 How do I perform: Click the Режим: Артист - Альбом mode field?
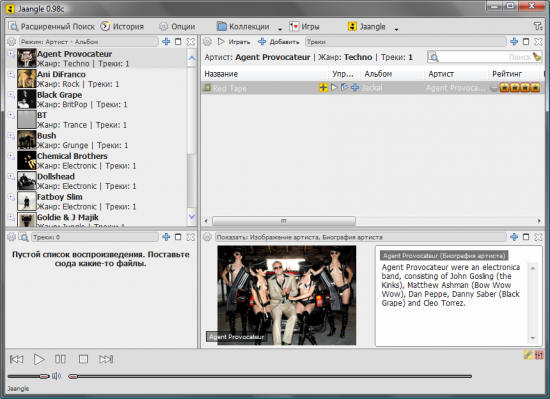(88, 42)
